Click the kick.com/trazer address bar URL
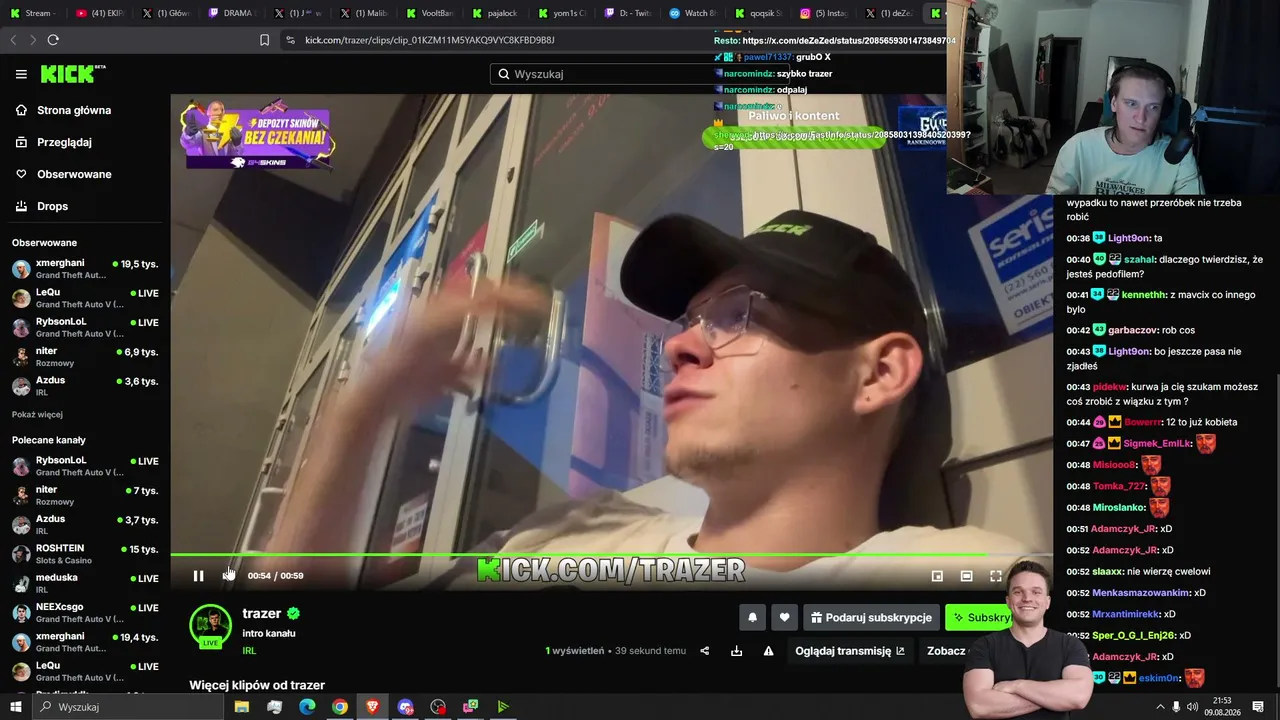Screen dimensions: 1280x720 430,40
